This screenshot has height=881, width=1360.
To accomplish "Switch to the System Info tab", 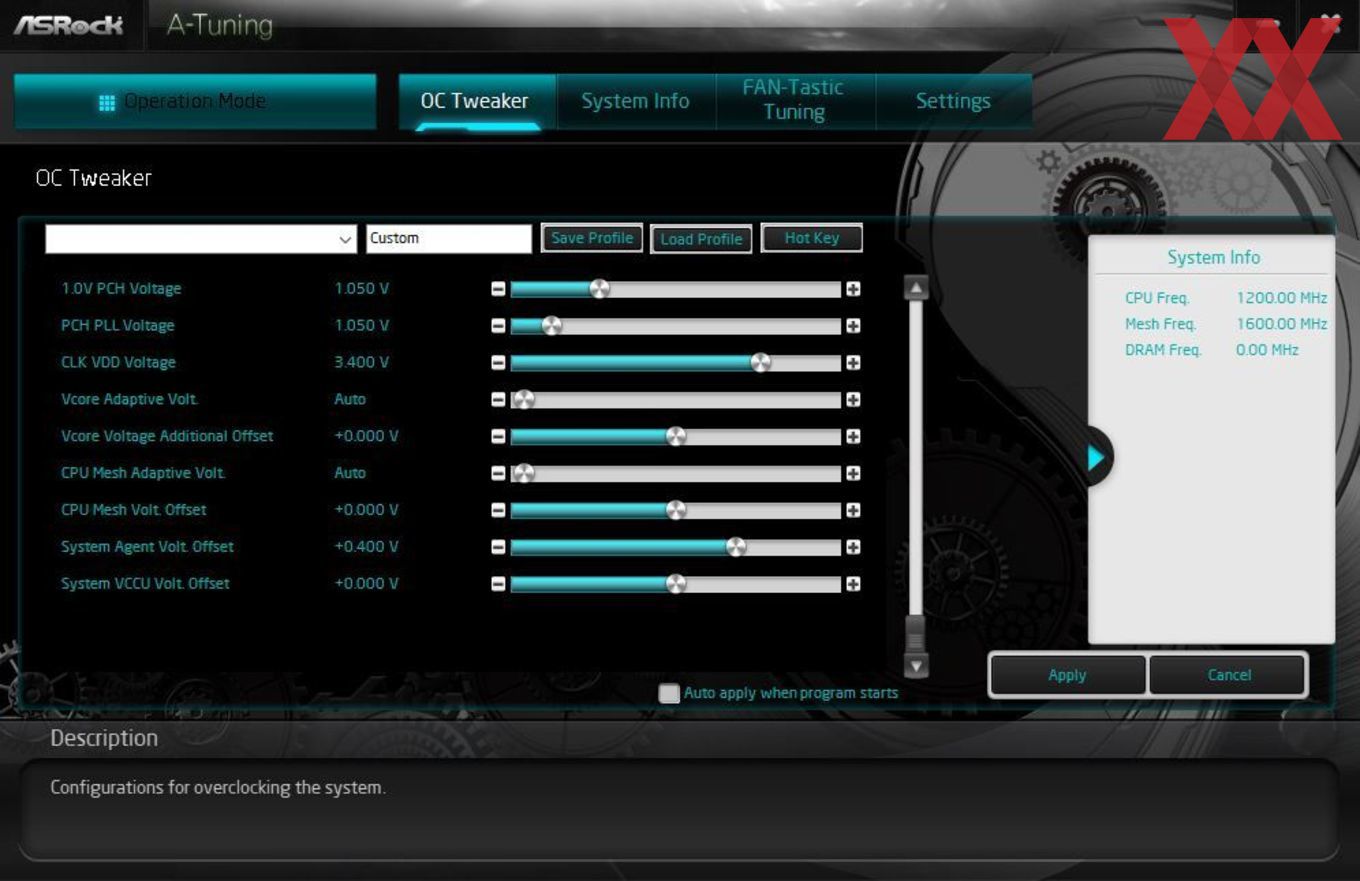I will pos(635,101).
